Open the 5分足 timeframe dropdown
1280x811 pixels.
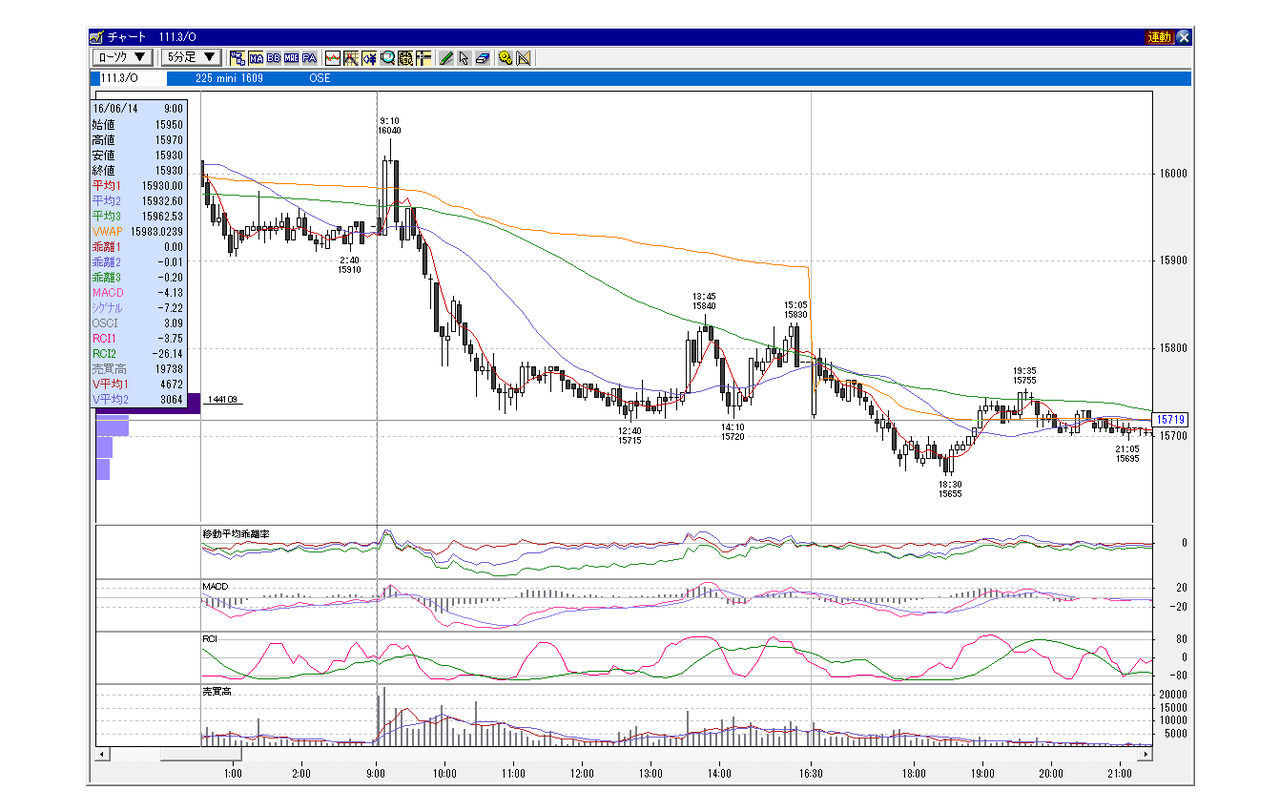[x=191, y=57]
